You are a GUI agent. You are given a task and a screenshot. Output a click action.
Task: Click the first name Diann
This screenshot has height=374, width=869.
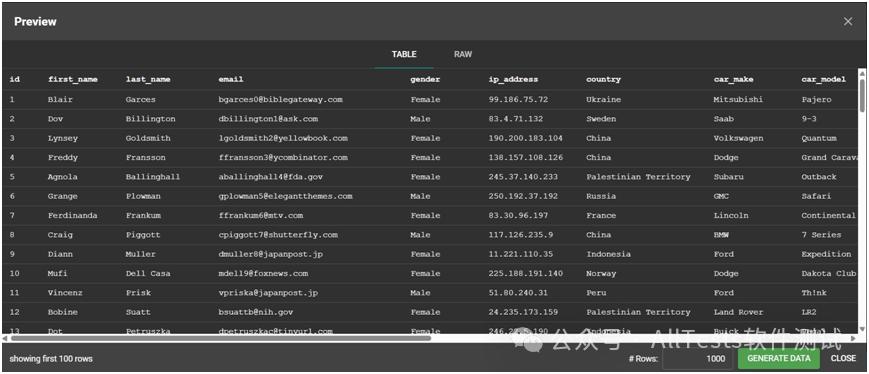point(60,254)
